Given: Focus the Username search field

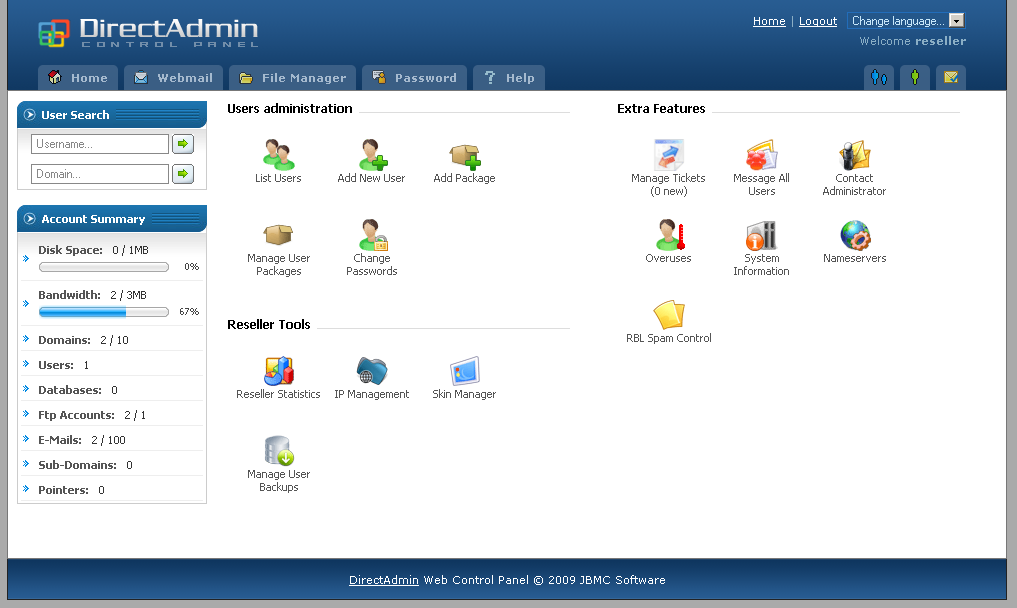Looking at the screenshot, I should point(100,144).
